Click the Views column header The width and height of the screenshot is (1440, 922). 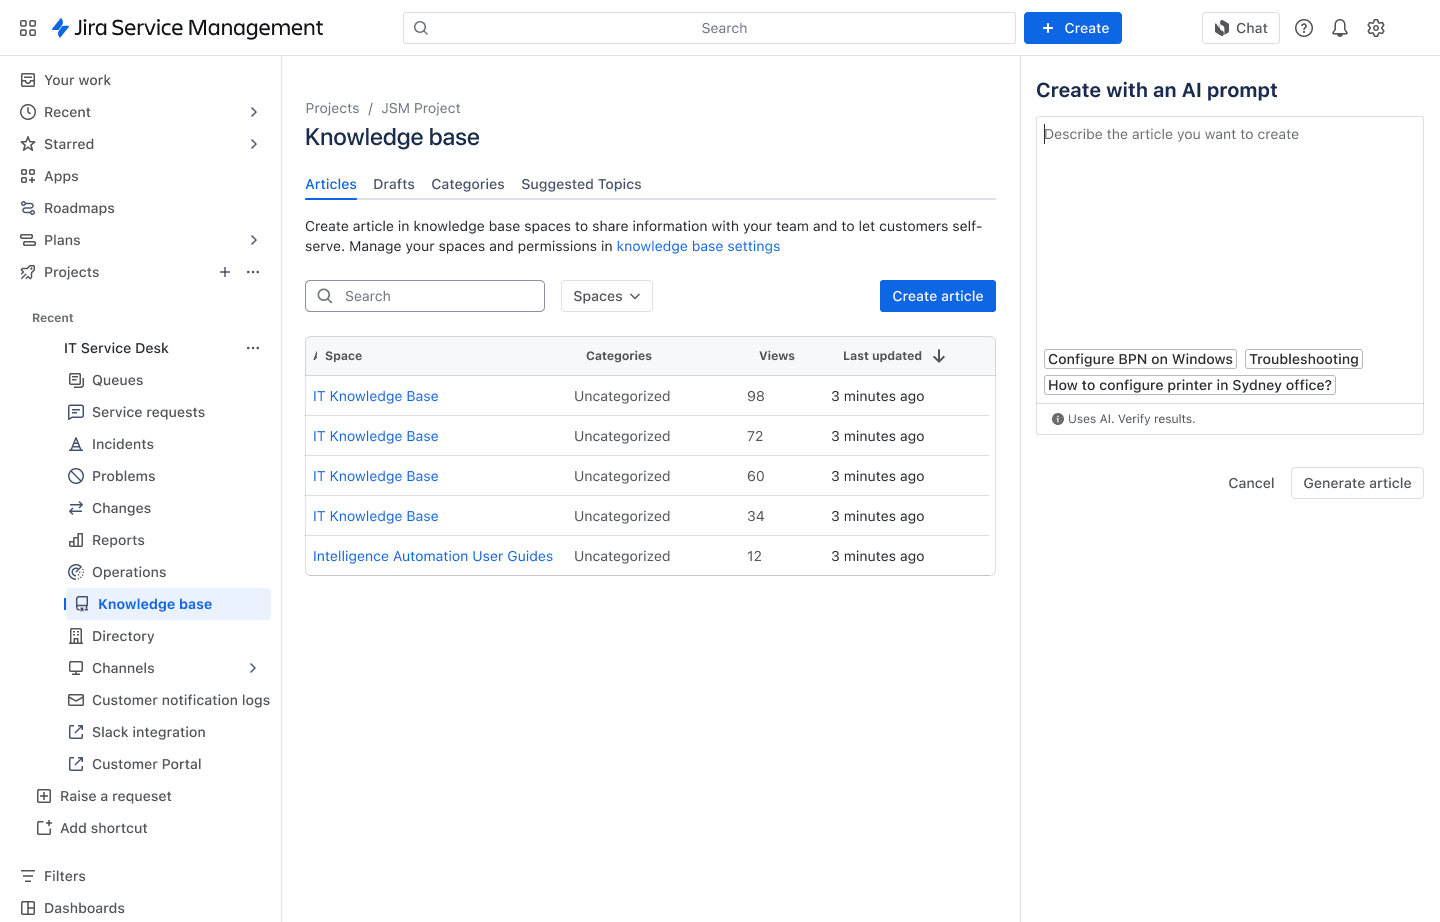pyautogui.click(x=777, y=356)
